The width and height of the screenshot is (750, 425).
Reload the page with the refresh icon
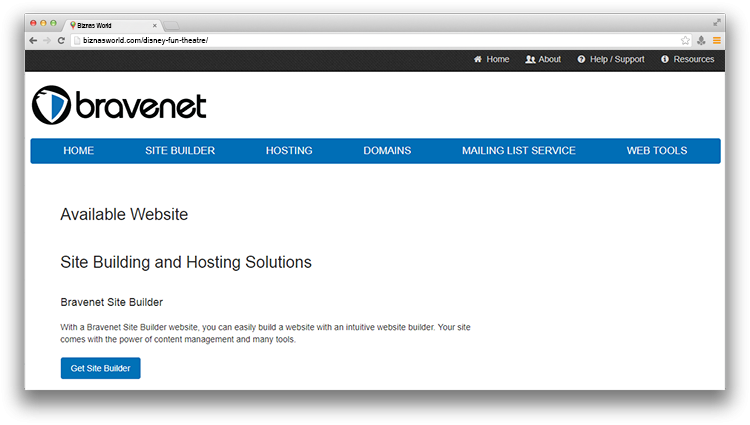coord(61,41)
